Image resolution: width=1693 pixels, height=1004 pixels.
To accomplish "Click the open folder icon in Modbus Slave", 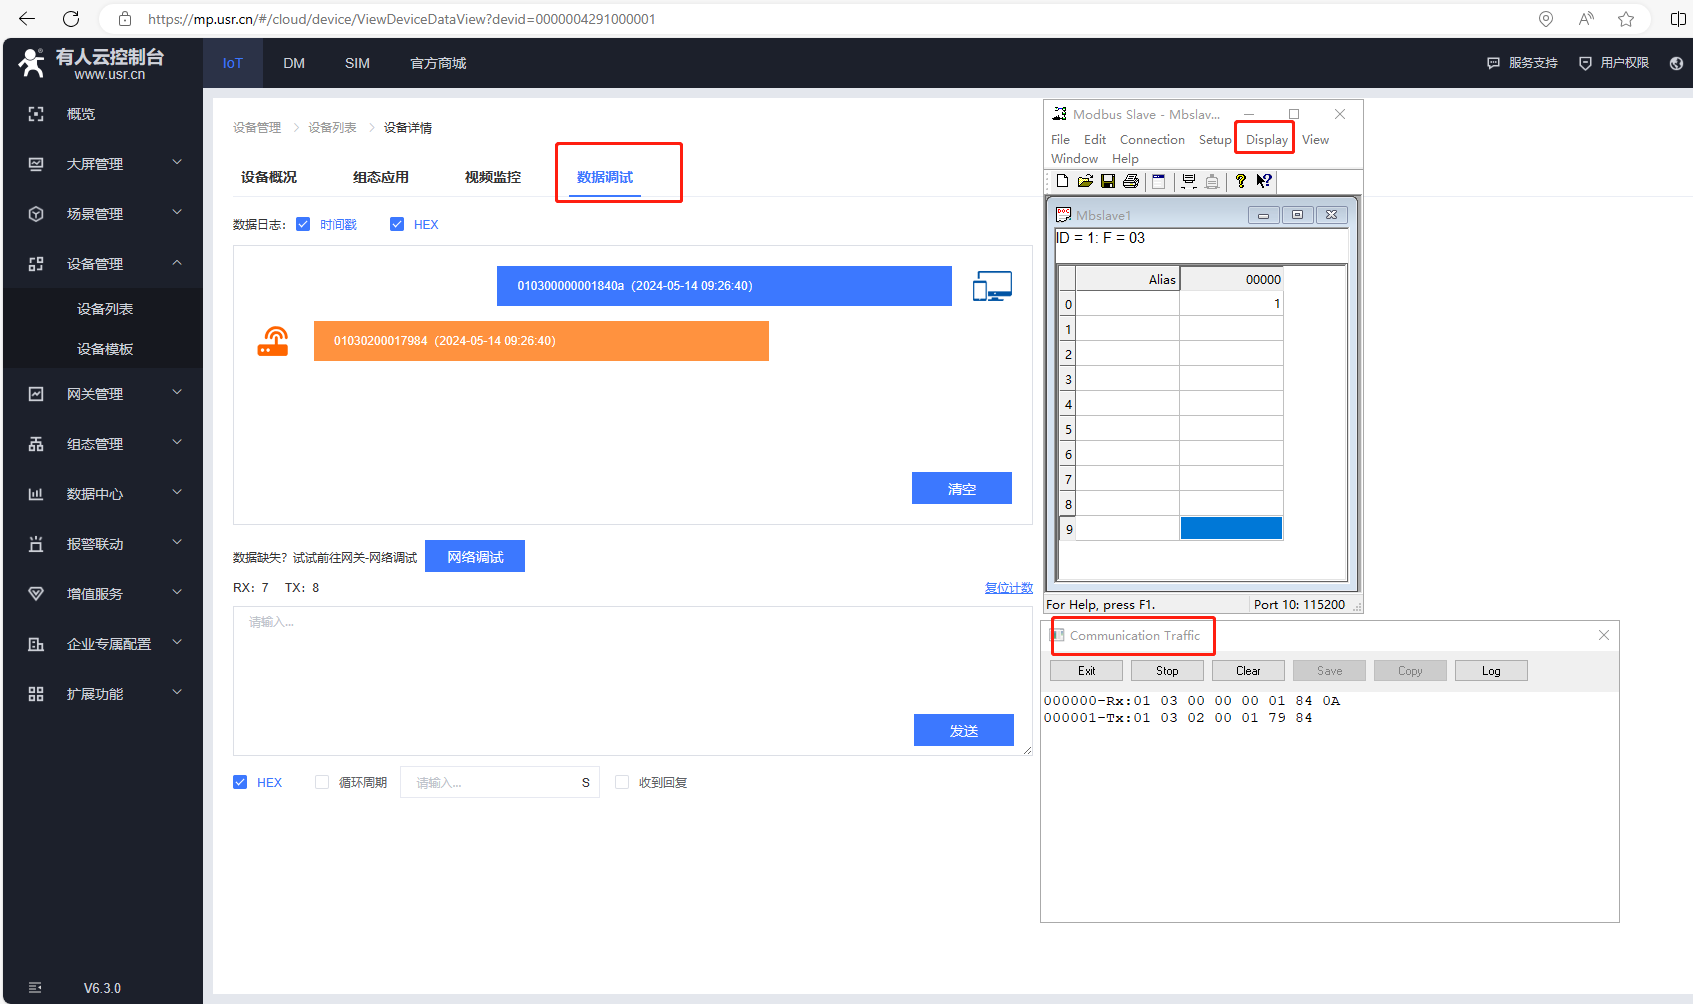I will tap(1085, 181).
